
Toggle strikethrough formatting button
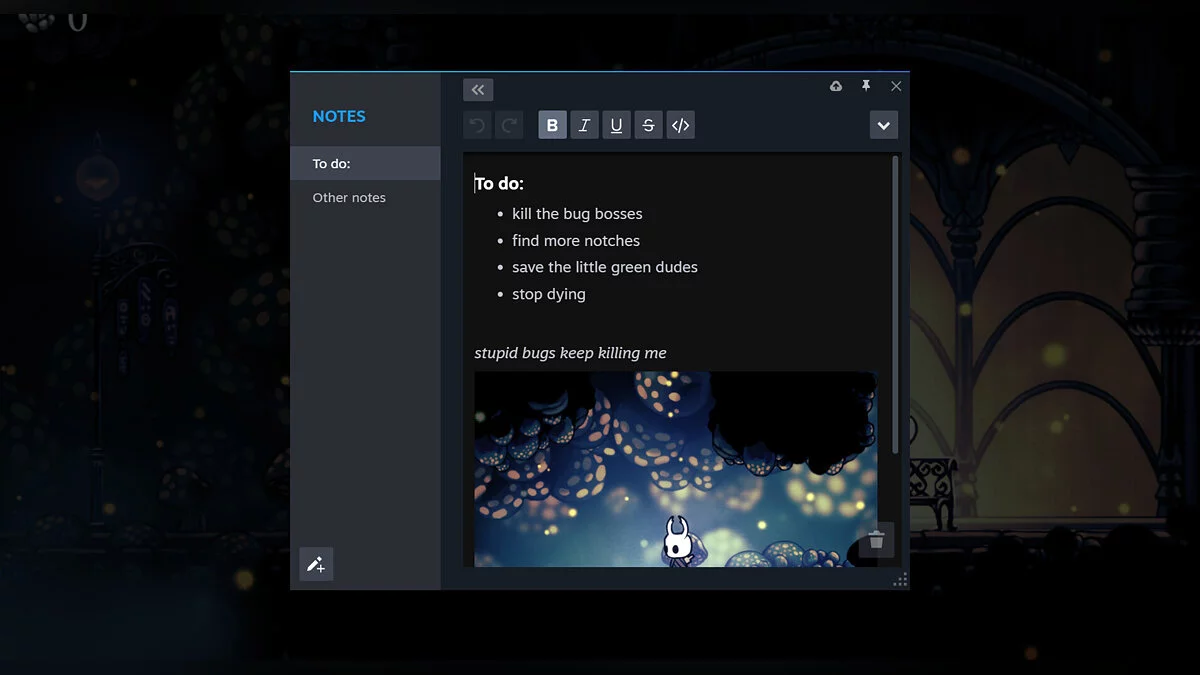(x=649, y=125)
